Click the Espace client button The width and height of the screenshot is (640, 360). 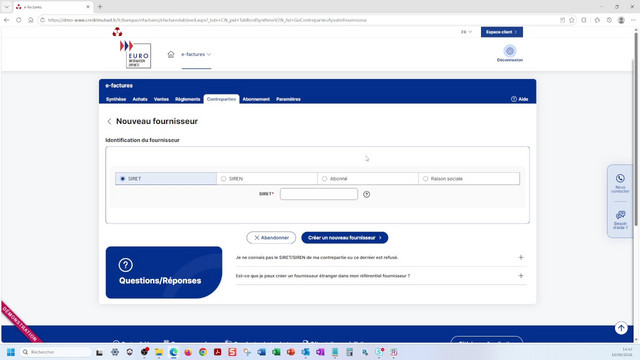tap(502, 32)
